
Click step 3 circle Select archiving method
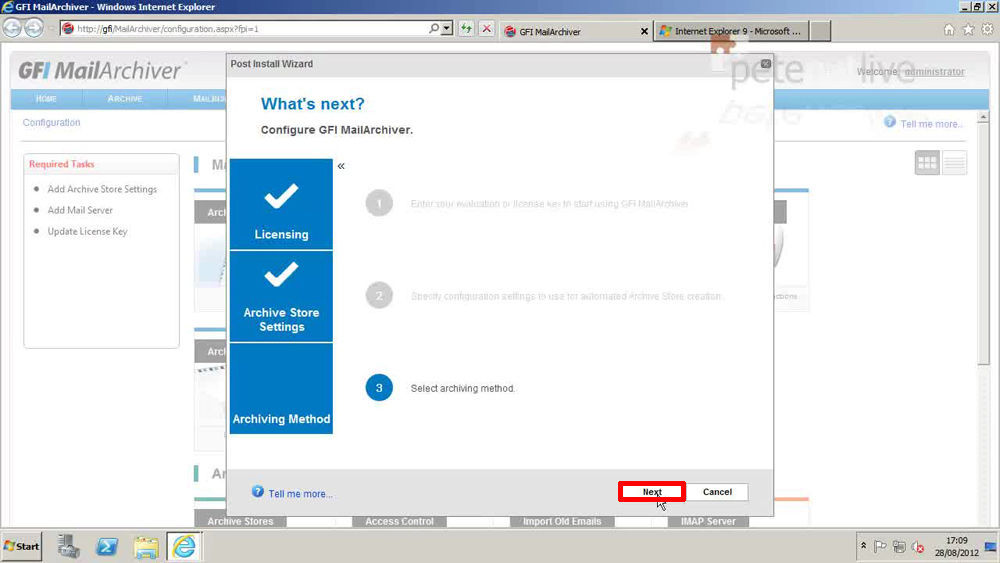379,388
